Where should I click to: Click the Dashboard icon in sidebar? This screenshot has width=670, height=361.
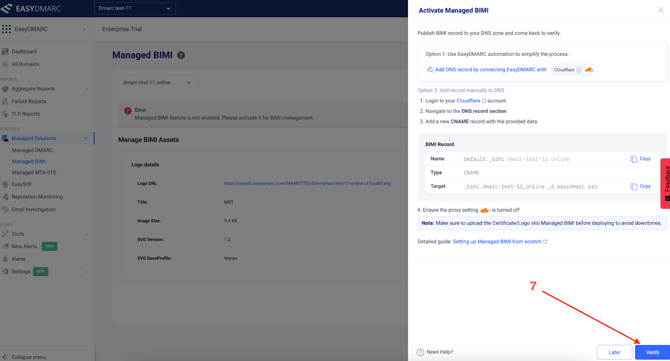tap(5, 51)
